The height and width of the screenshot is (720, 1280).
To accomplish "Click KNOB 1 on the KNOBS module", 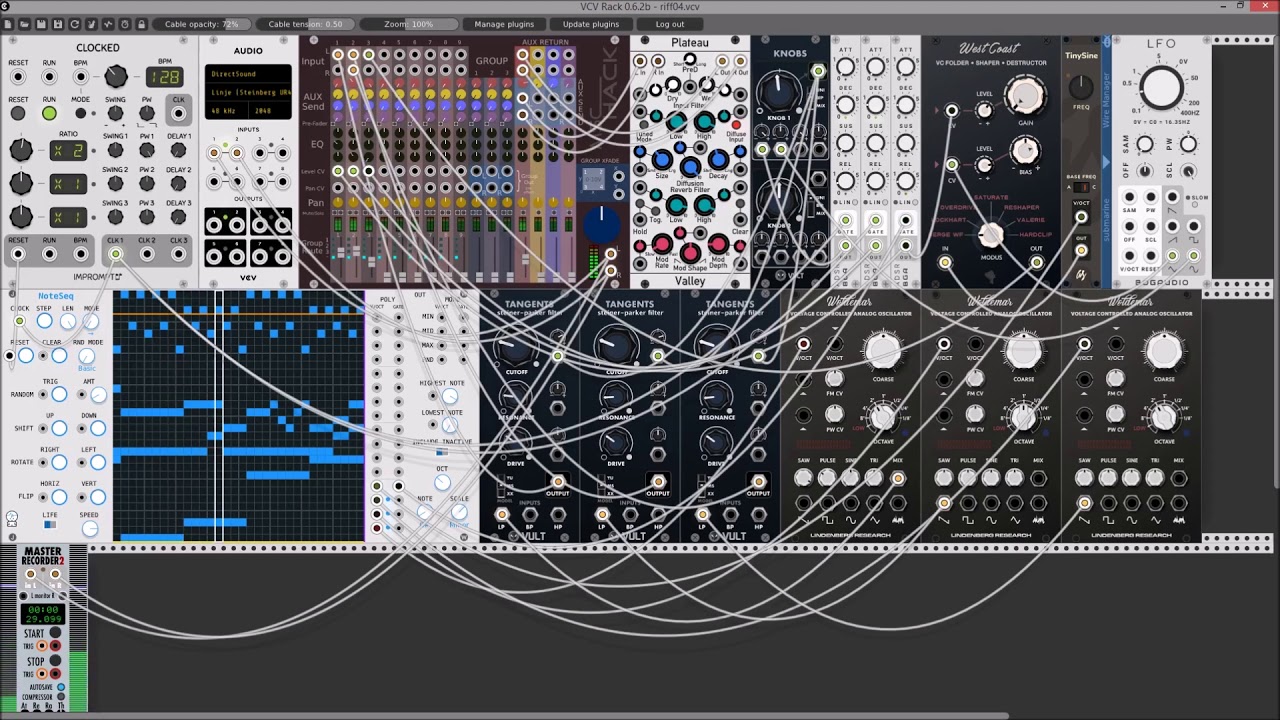I will click(x=779, y=92).
